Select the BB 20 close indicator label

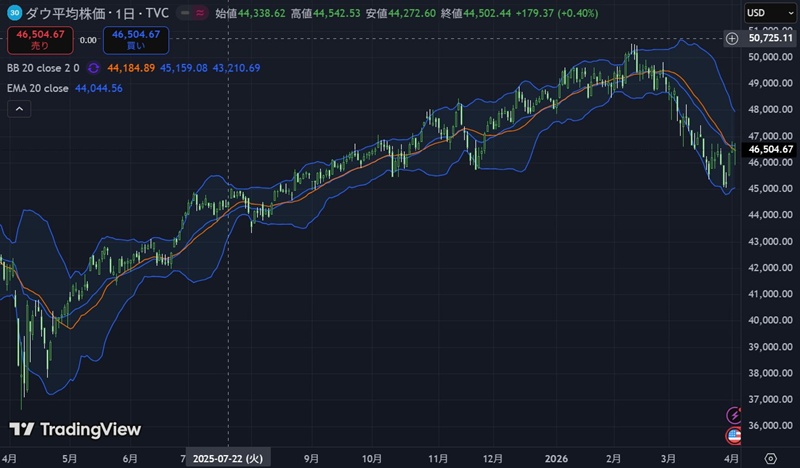pos(44,68)
